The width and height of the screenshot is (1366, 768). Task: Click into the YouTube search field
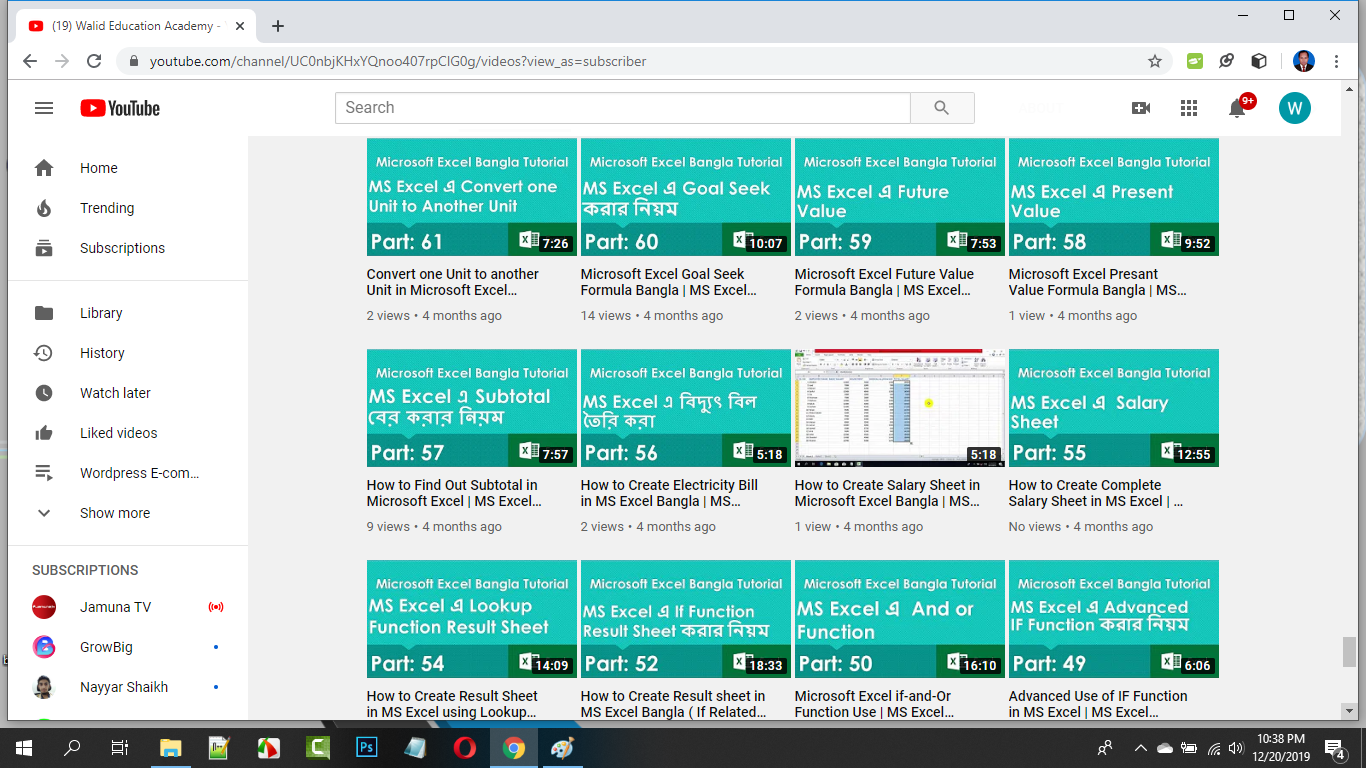pos(622,108)
